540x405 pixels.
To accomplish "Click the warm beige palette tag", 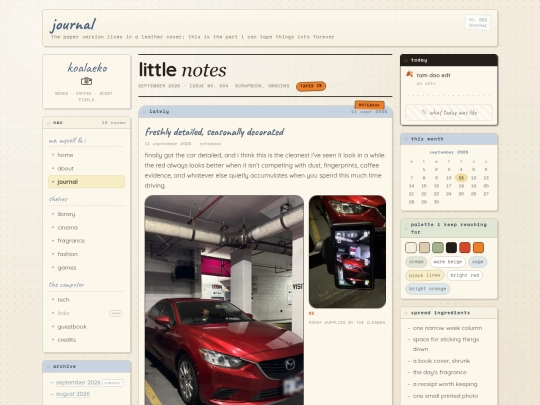I will [x=448, y=262].
